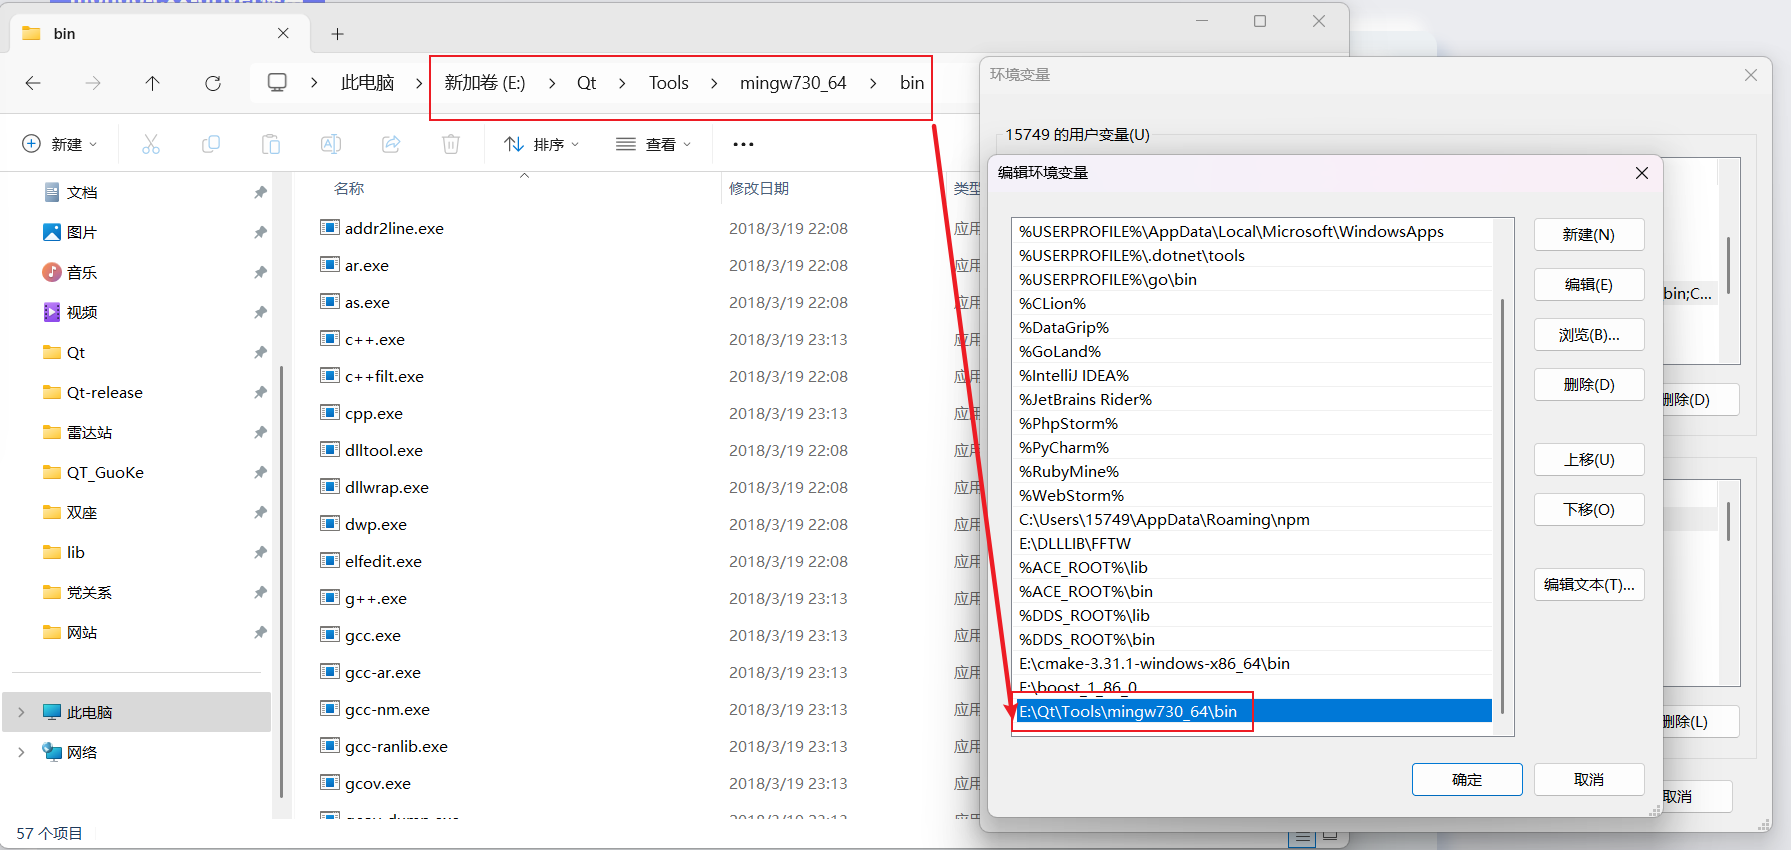Expand the 网络 tree node
Image resolution: width=1791 pixels, height=850 pixels.
(x=21, y=752)
